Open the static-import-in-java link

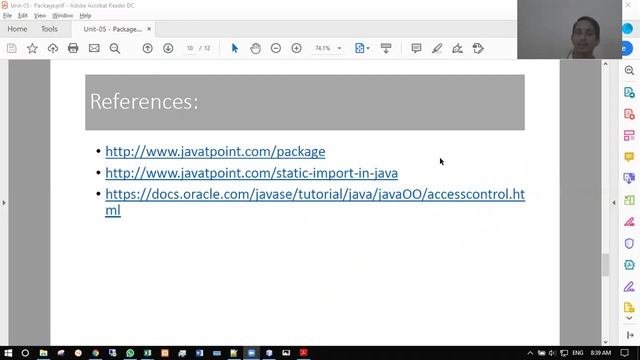click(251, 173)
